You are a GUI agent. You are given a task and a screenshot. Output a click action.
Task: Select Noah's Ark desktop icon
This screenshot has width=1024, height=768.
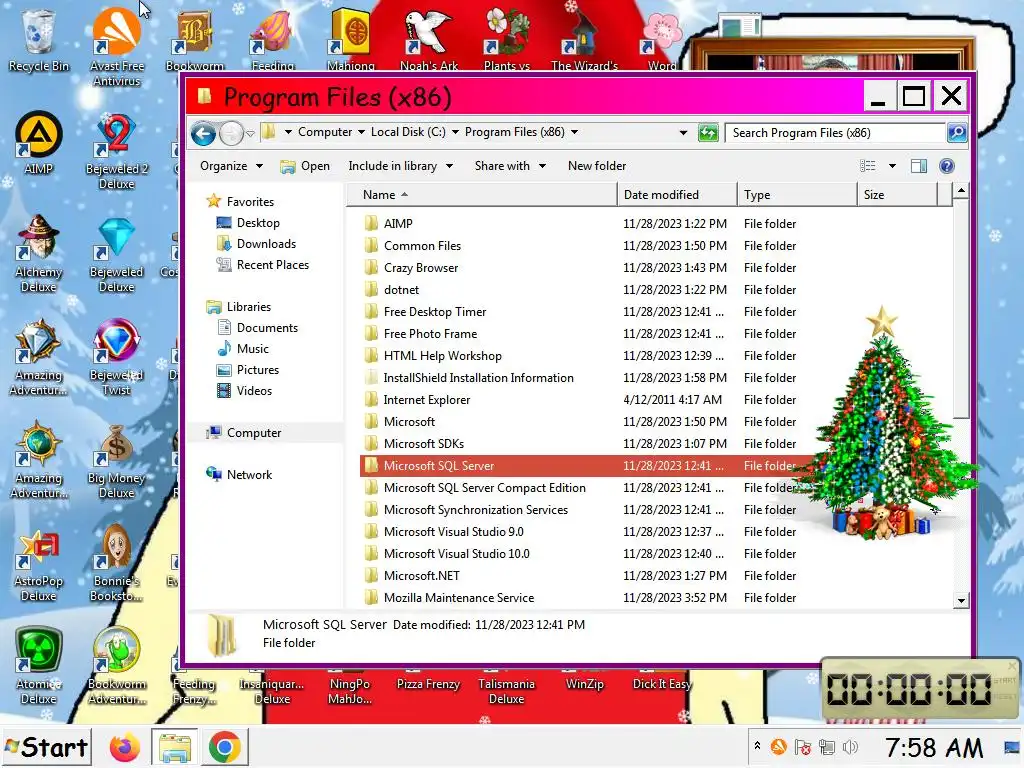coord(428,39)
